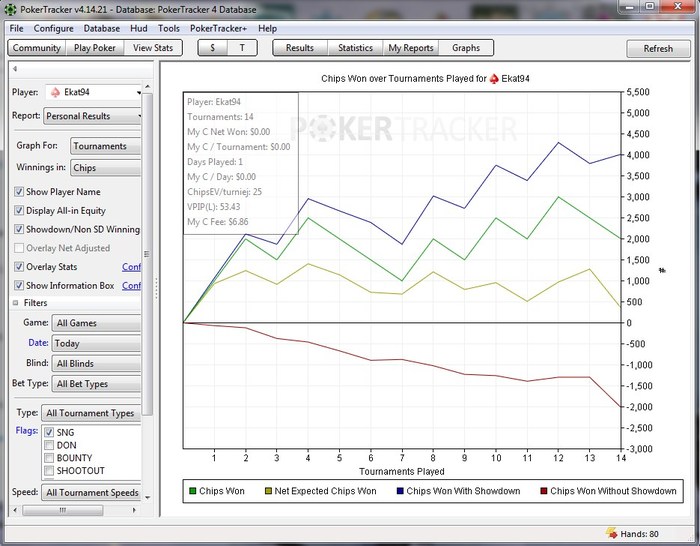Image resolution: width=700 pixels, height=546 pixels.
Task: Open the Configure menu
Action: coord(54,29)
